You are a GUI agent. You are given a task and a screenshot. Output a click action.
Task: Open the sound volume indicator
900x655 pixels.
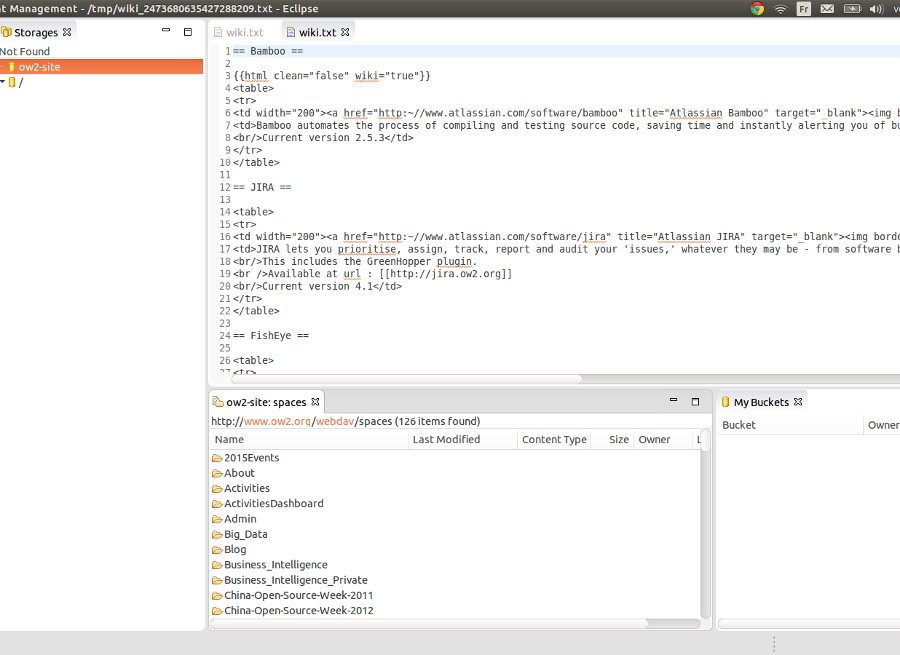(x=876, y=9)
